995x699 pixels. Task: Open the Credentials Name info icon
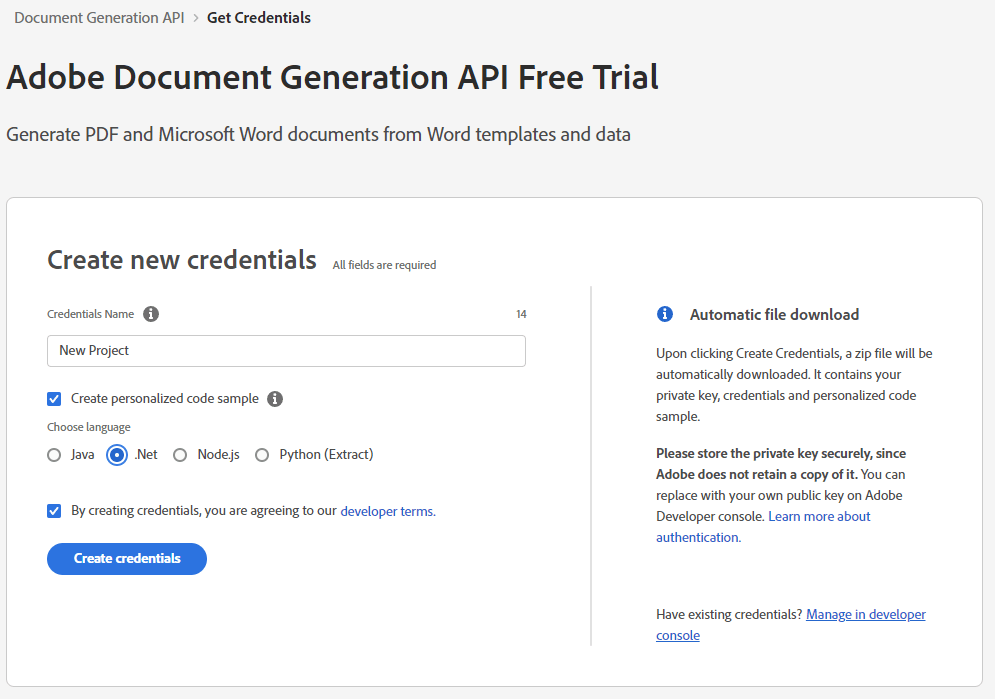151,314
